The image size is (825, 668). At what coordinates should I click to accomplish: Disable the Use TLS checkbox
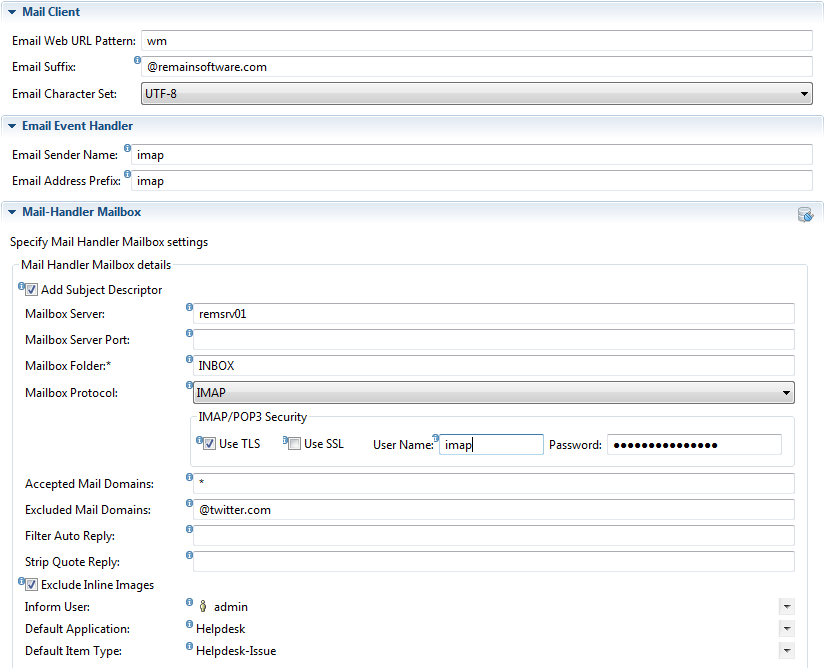[210, 444]
